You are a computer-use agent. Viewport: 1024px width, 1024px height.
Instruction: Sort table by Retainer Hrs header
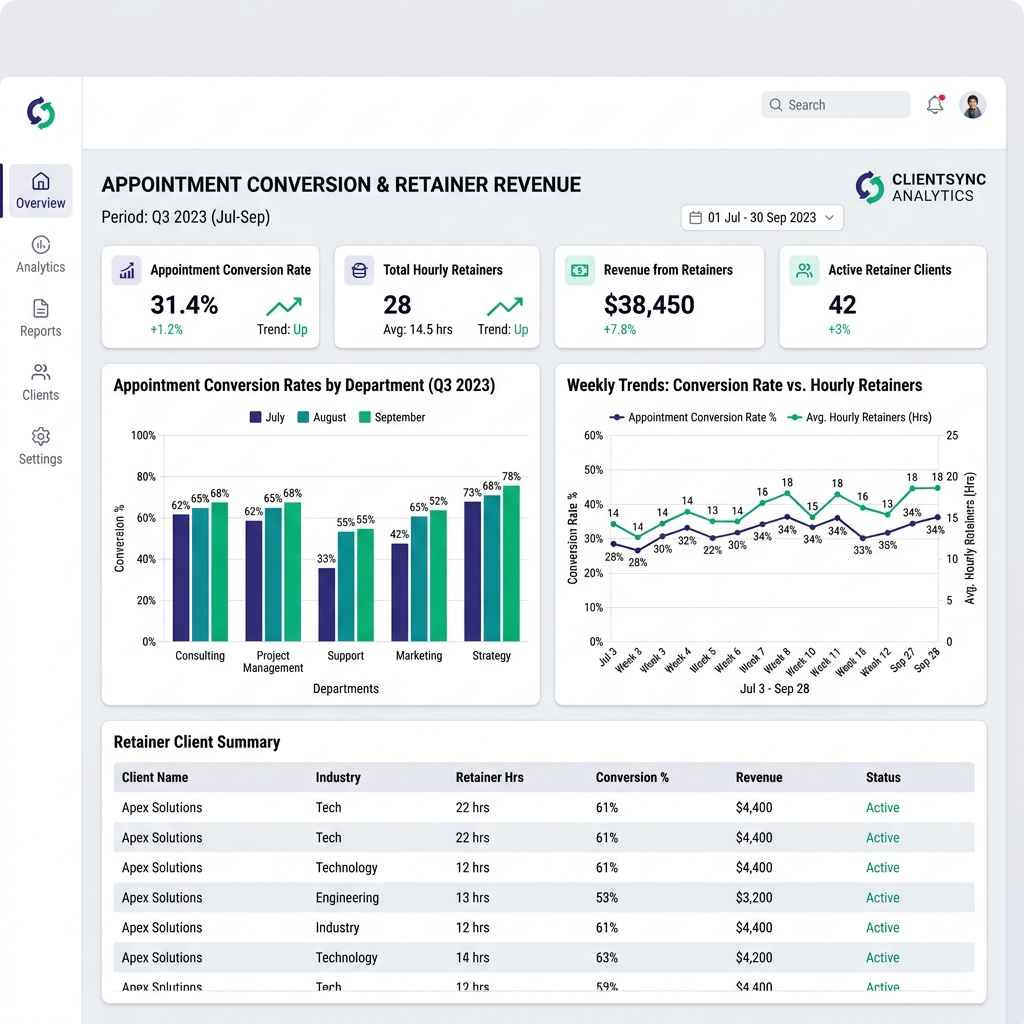(489, 777)
